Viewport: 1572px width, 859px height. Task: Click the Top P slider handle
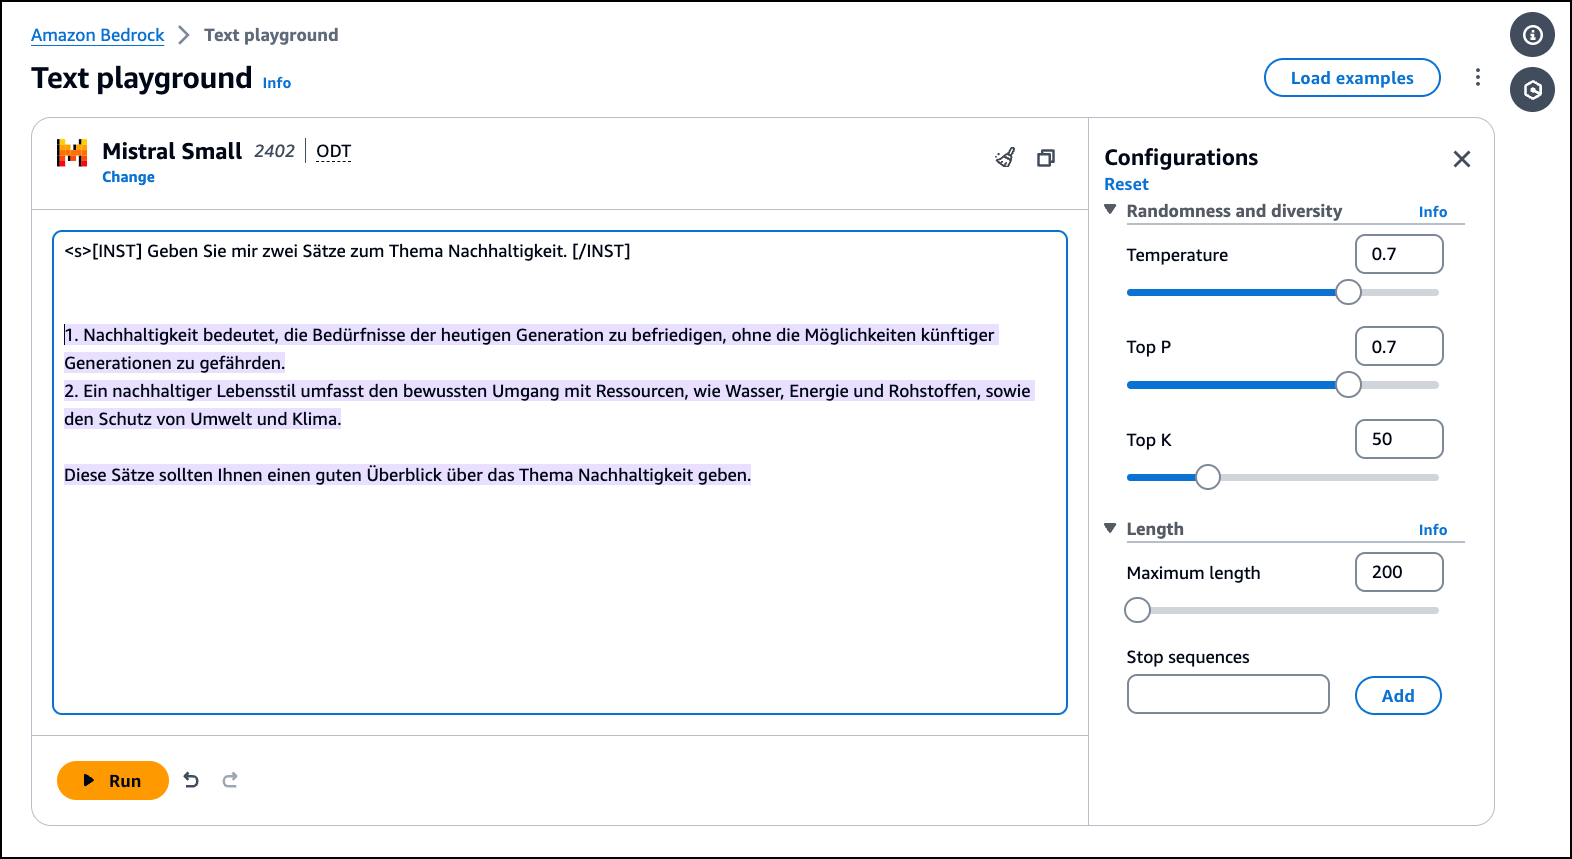tap(1348, 384)
